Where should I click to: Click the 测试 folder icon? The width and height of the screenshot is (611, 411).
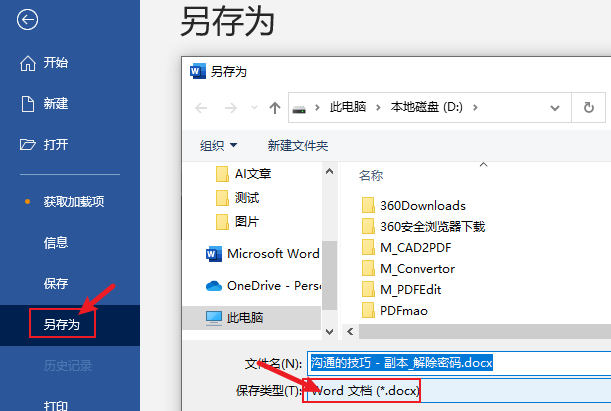click(222, 198)
